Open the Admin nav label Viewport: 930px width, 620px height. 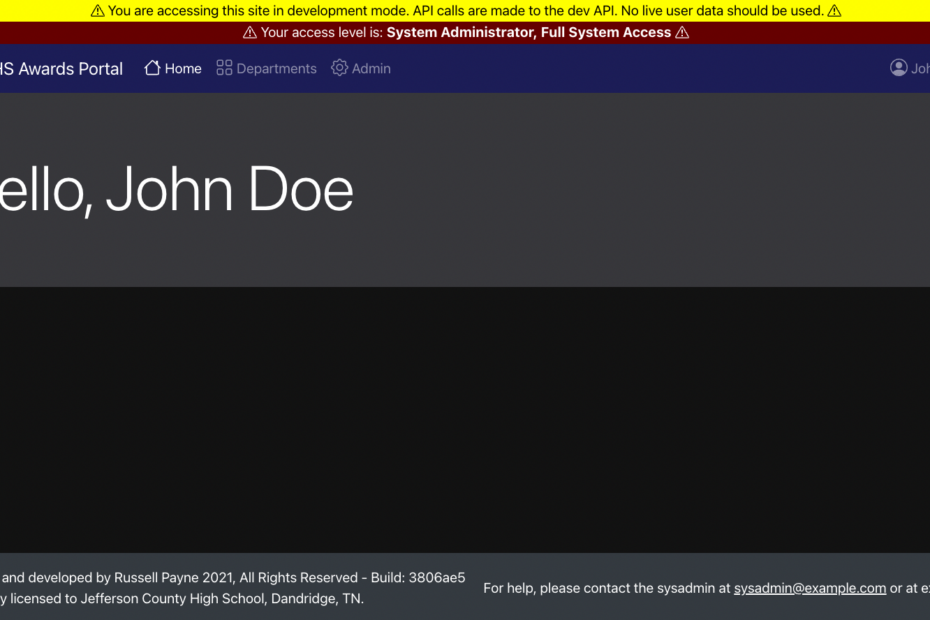tap(371, 69)
